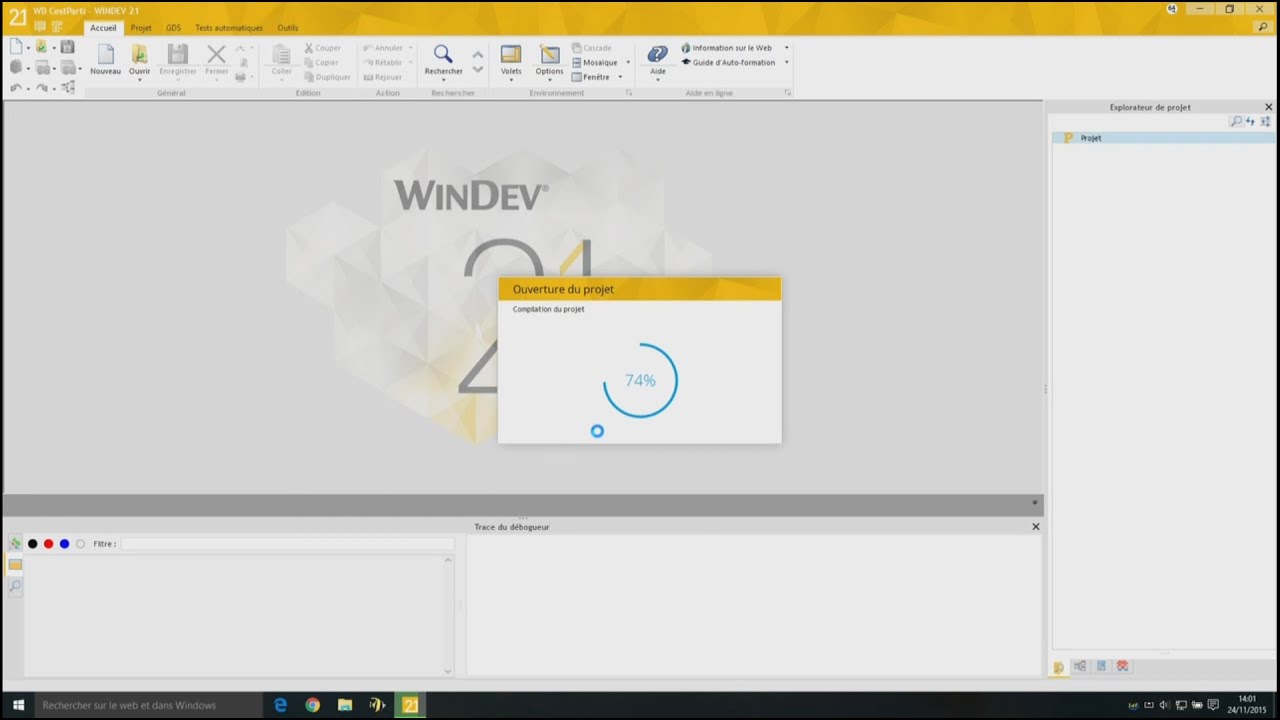Expand the Options dropdown arrow
The width and height of the screenshot is (1280, 720).
(x=549, y=80)
